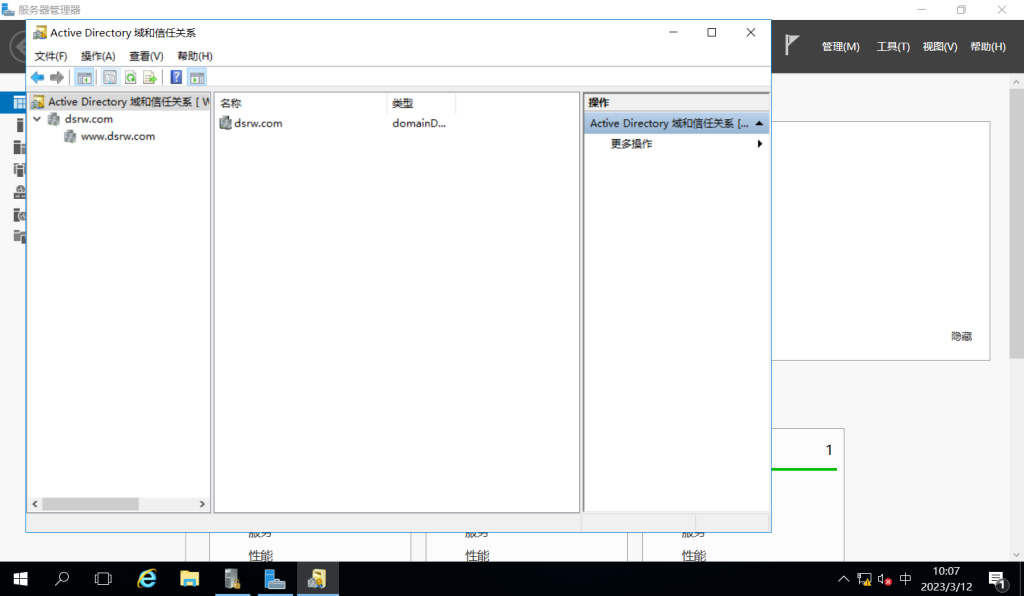The width and height of the screenshot is (1024, 596).
Task: Select the AD DS icon in Server Manager sidebar
Action: (19, 170)
